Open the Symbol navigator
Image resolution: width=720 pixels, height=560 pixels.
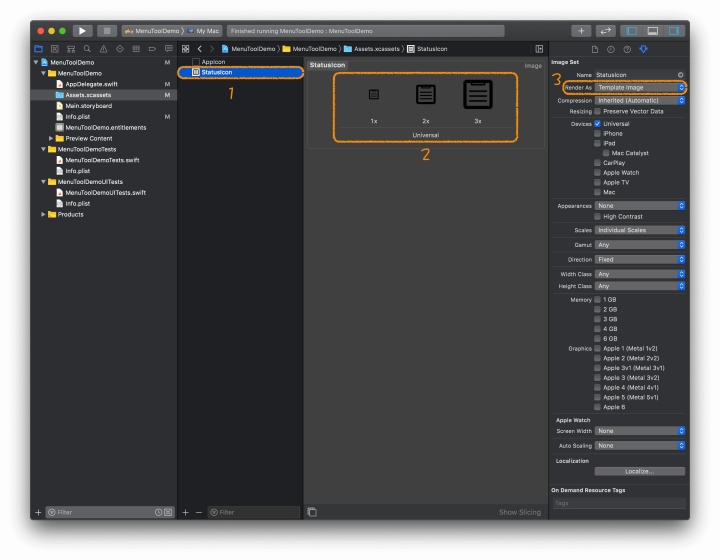[x=71, y=49]
